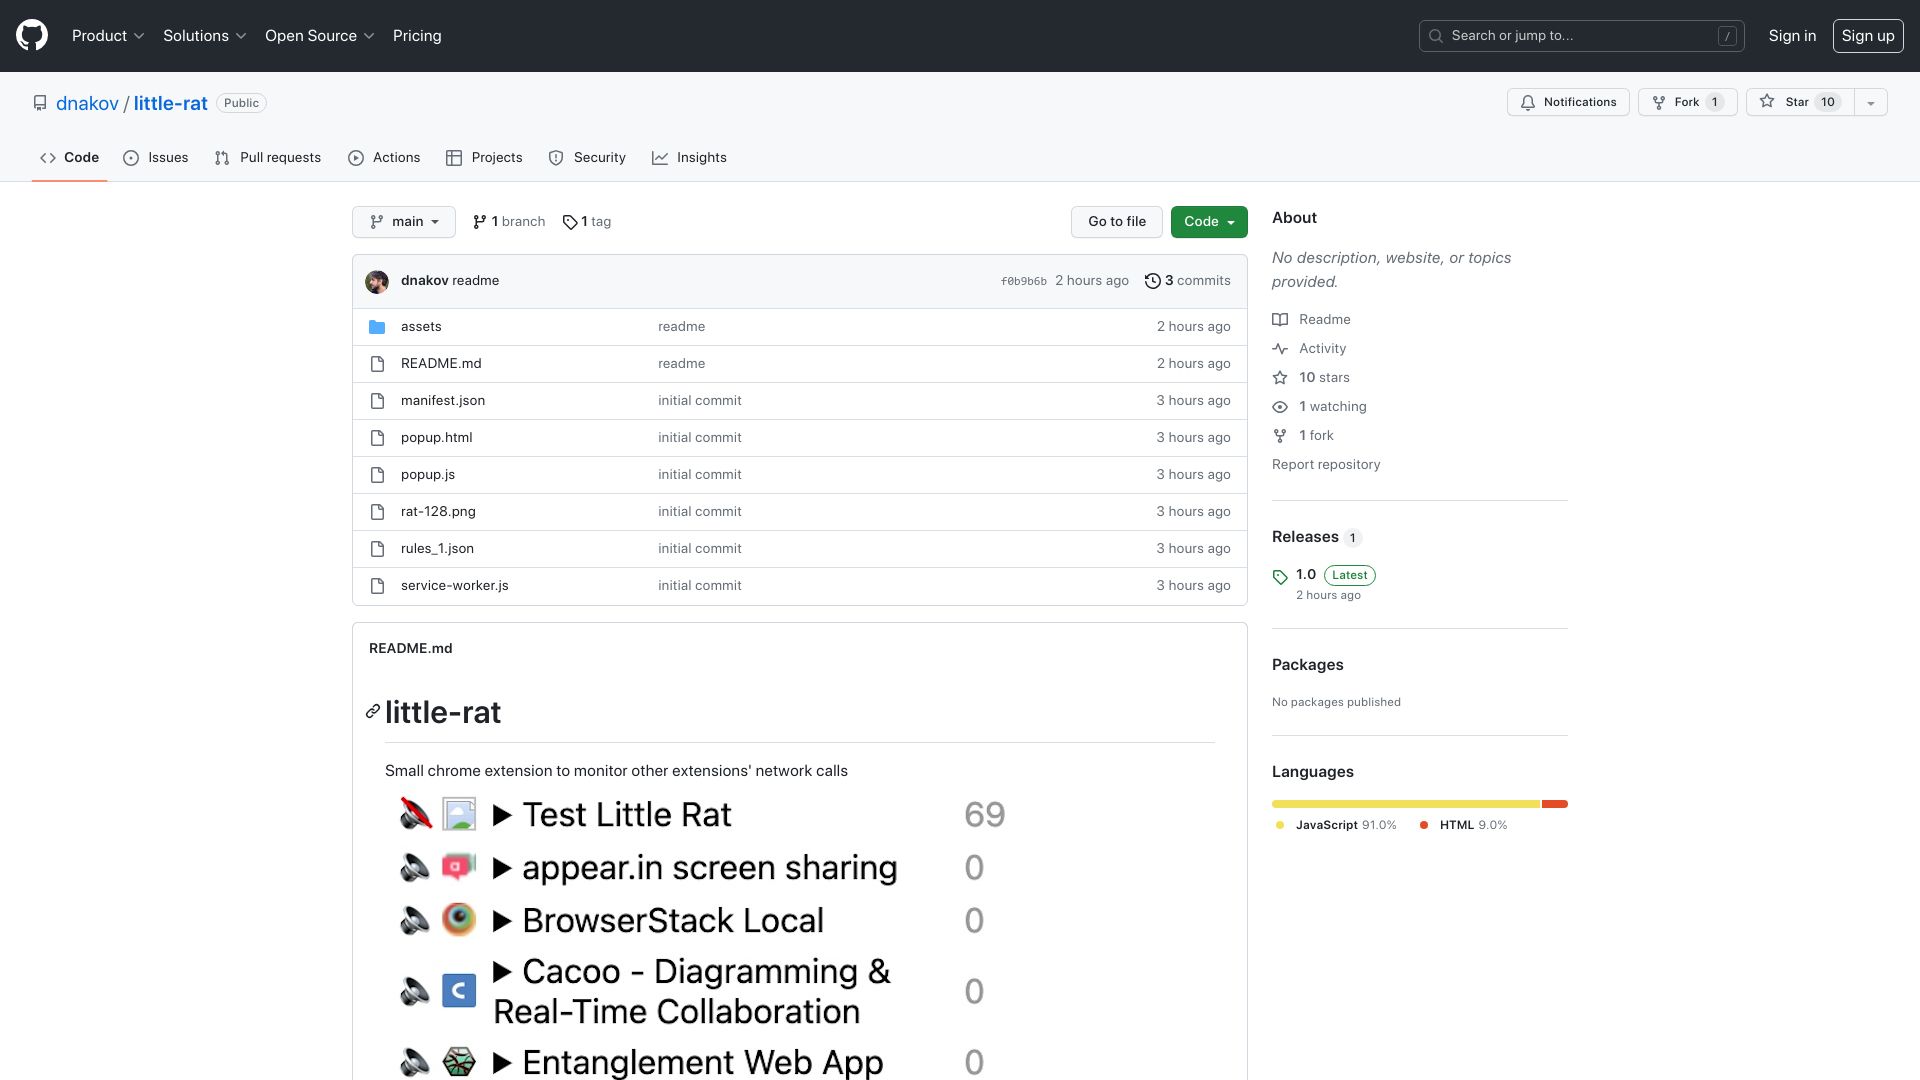Image resolution: width=1920 pixels, height=1080 pixels.
Task: Click the service-worker.js file icon
Action: (x=377, y=586)
